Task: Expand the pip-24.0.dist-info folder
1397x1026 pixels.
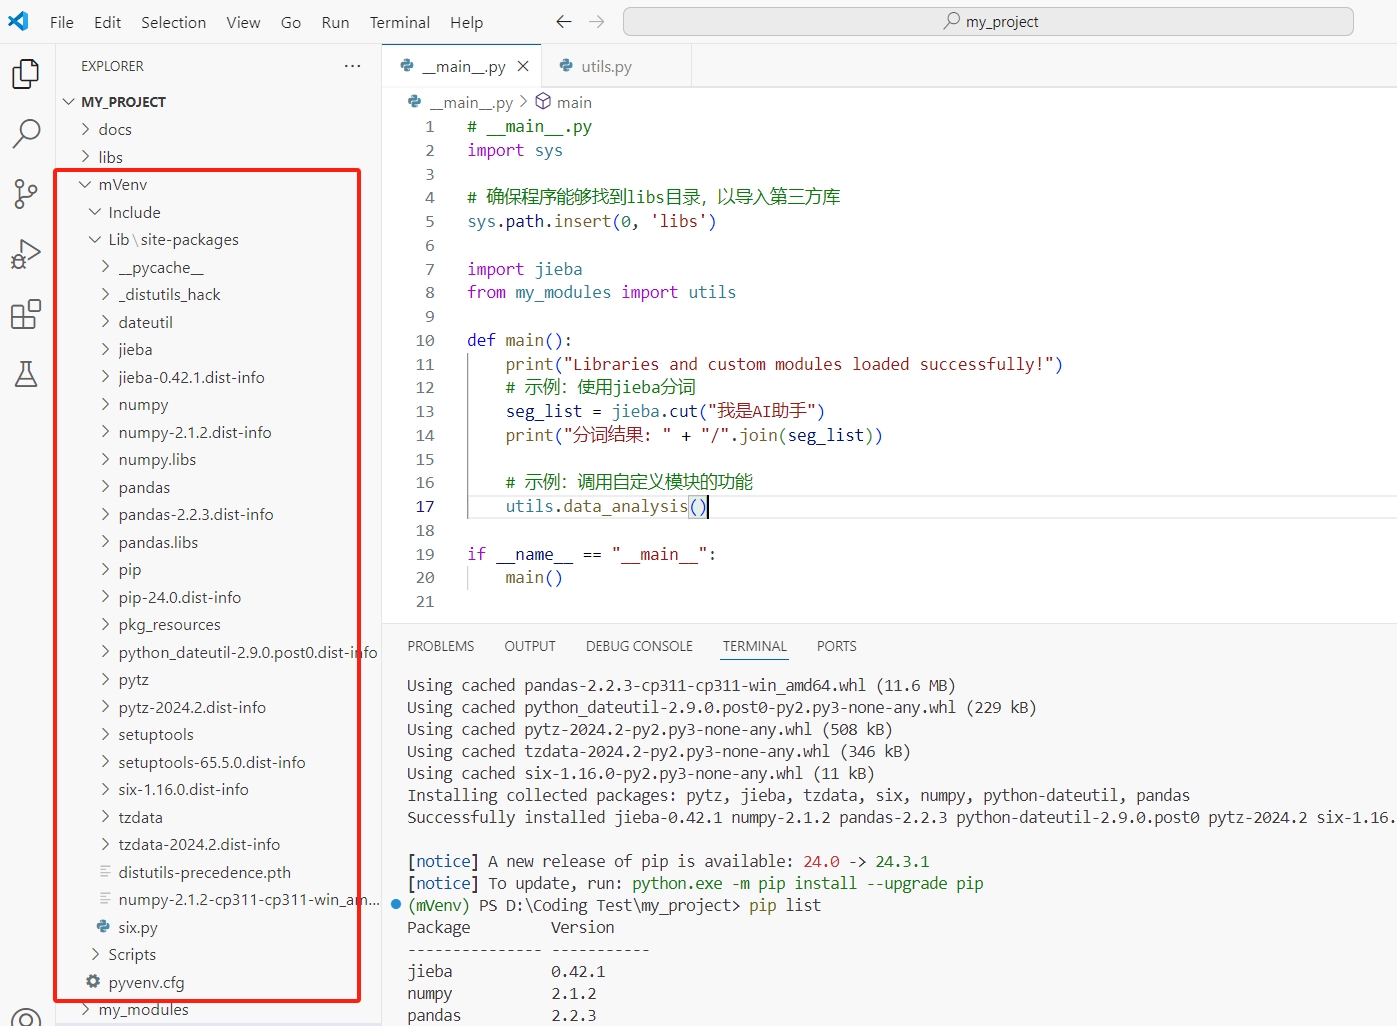Action: pos(218,597)
